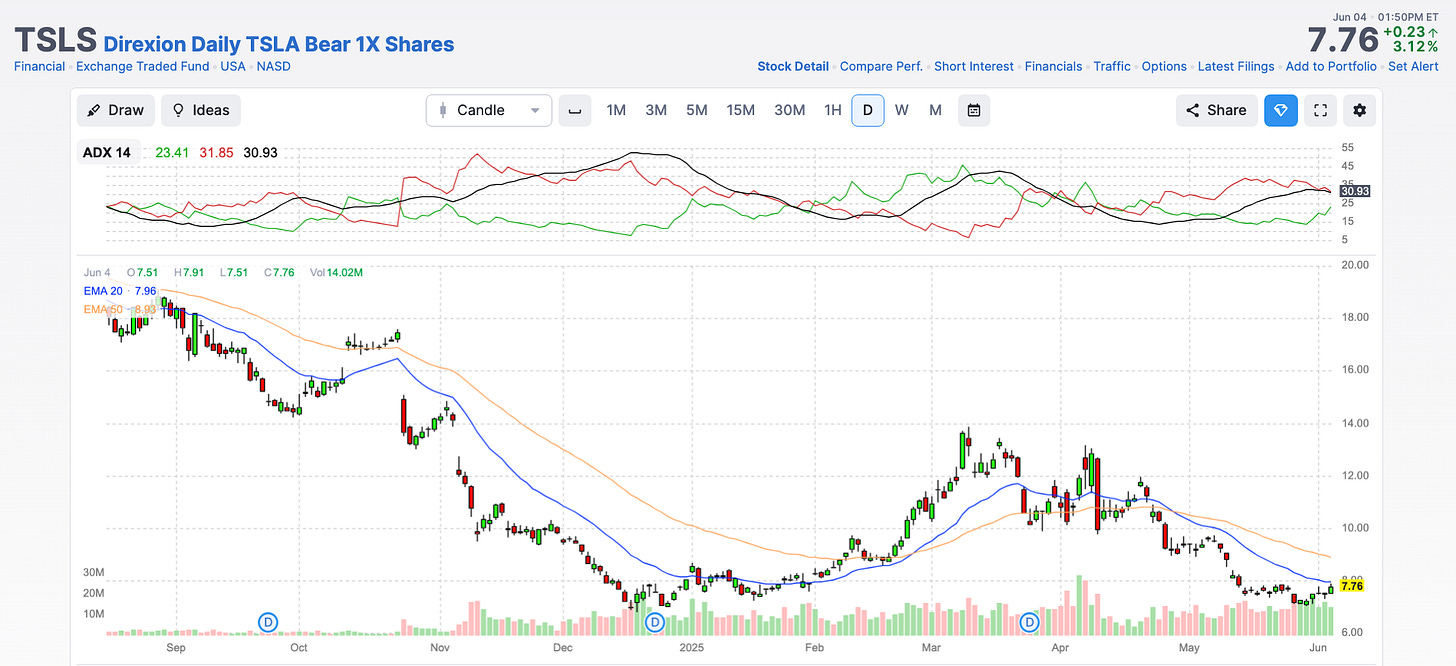Open the Short Interest link
The width and height of the screenshot is (1456, 666).
[974, 66]
